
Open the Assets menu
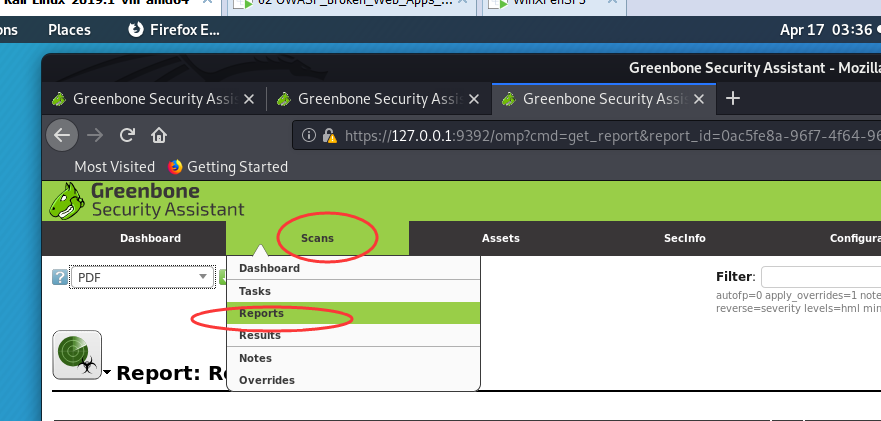501,238
